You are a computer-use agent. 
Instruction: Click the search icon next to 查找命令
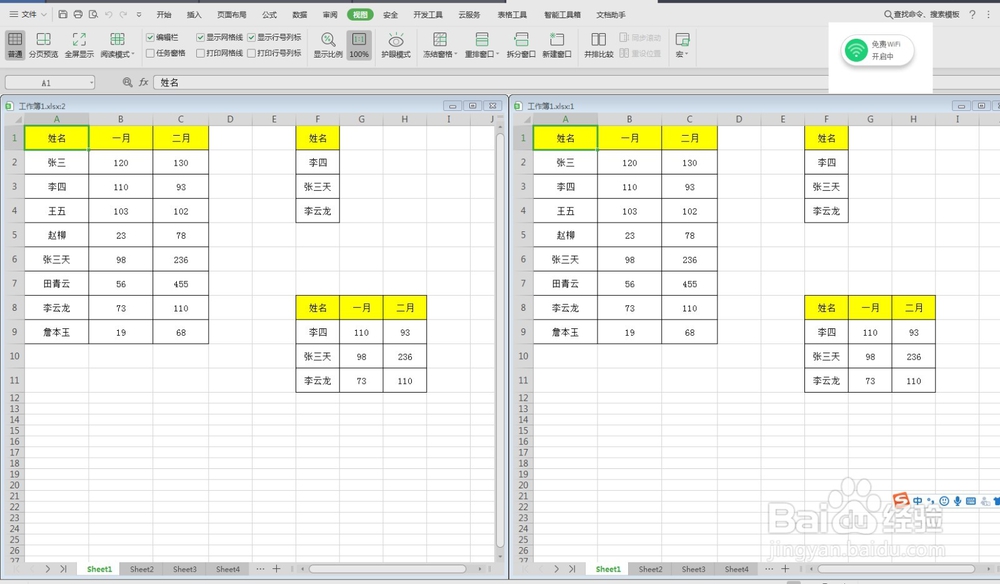[888, 14]
